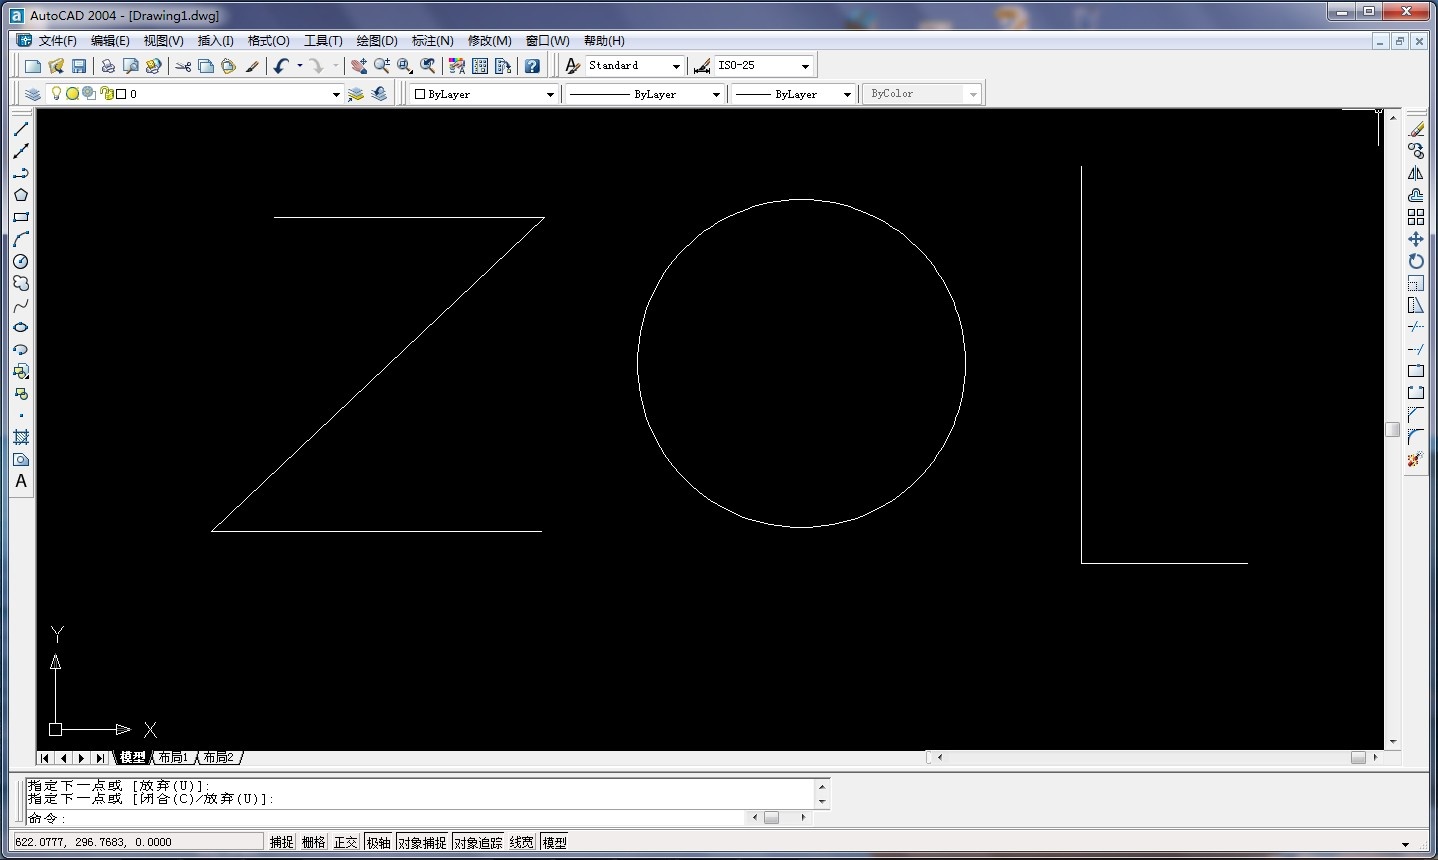Select the Explode modify tool
The image size is (1438, 860).
[x=1416, y=459]
